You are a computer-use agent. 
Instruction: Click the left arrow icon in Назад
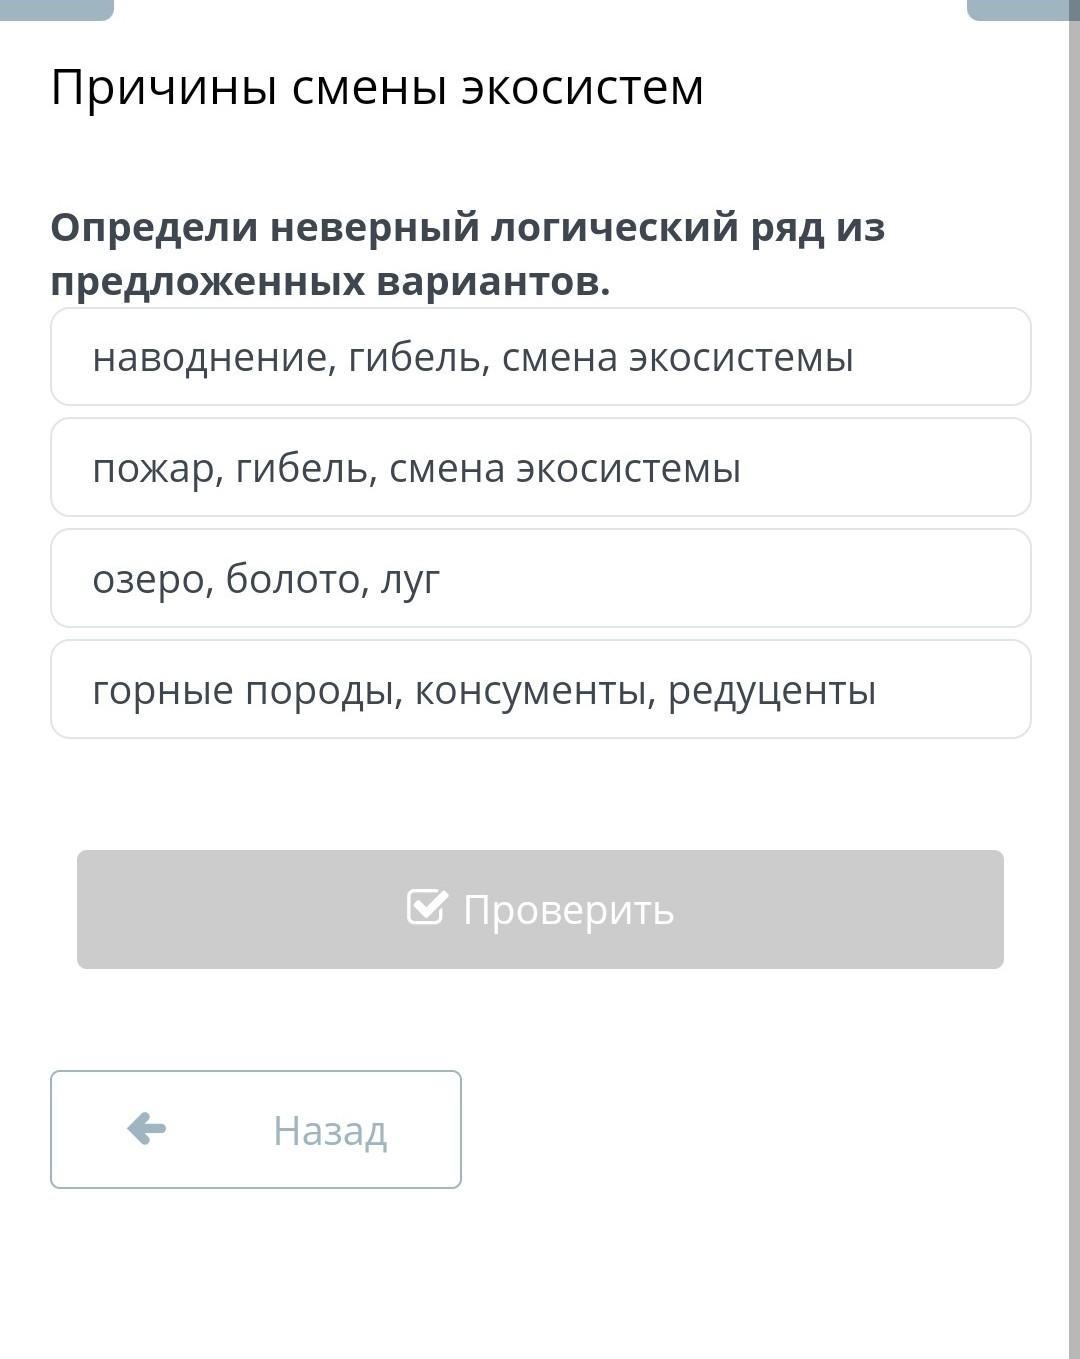coord(147,1128)
